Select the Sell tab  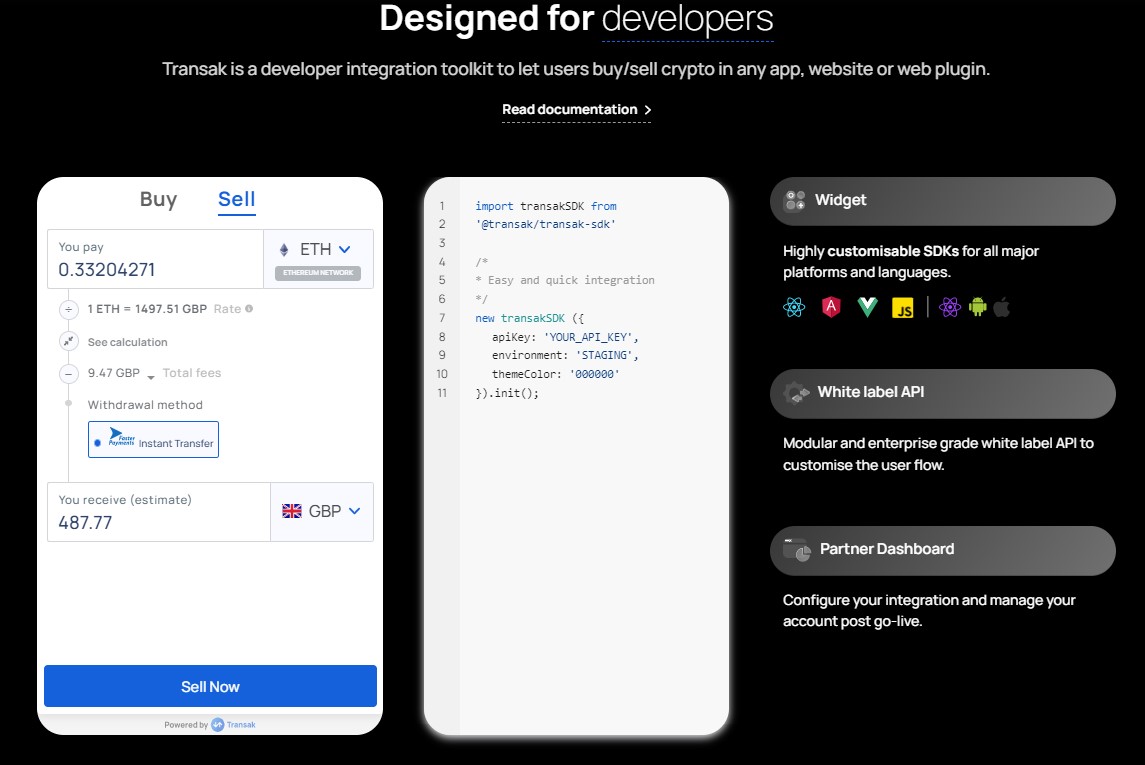tap(237, 199)
